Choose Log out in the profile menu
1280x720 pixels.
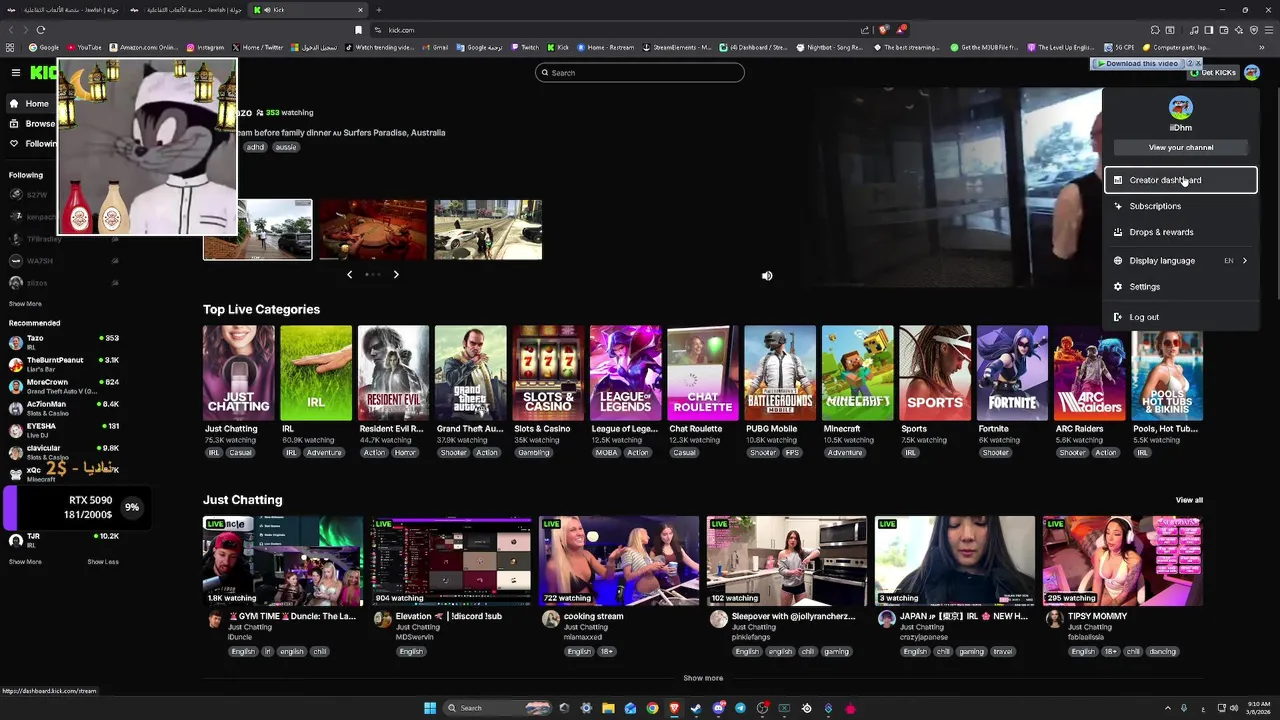[x=1180, y=317]
